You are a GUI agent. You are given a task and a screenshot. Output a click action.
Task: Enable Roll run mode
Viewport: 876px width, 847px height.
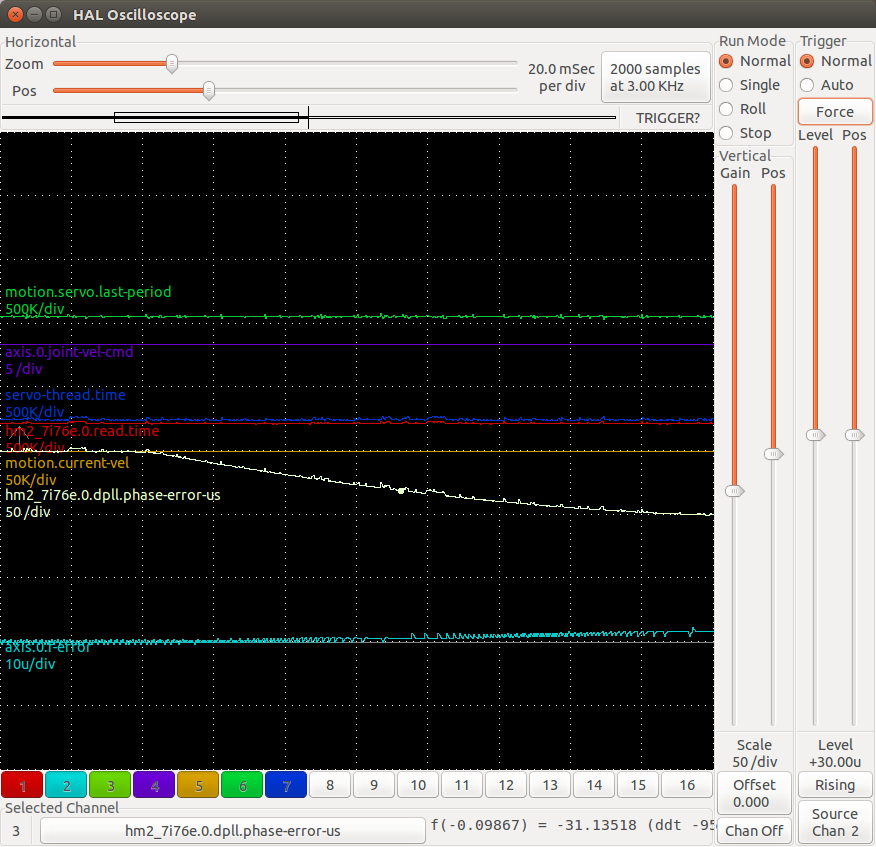tap(726, 109)
